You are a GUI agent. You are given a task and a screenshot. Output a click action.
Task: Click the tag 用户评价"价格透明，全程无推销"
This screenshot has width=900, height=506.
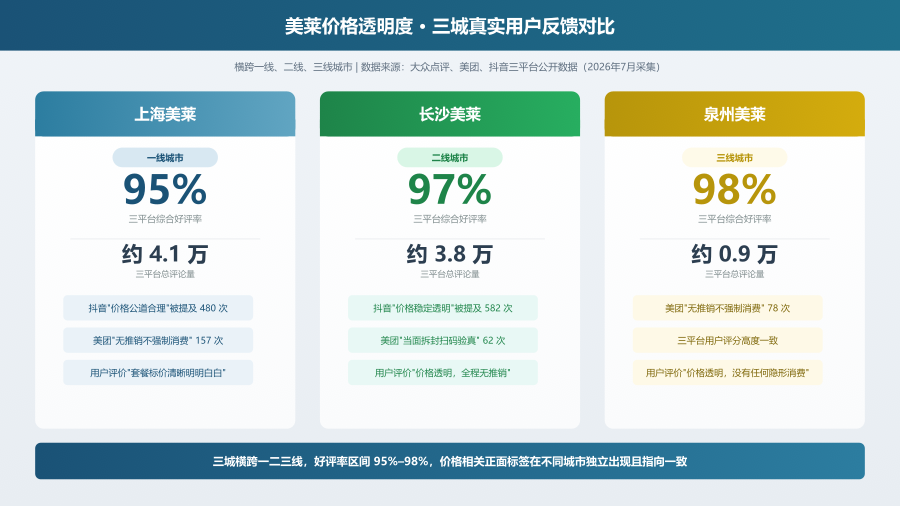pos(443,373)
